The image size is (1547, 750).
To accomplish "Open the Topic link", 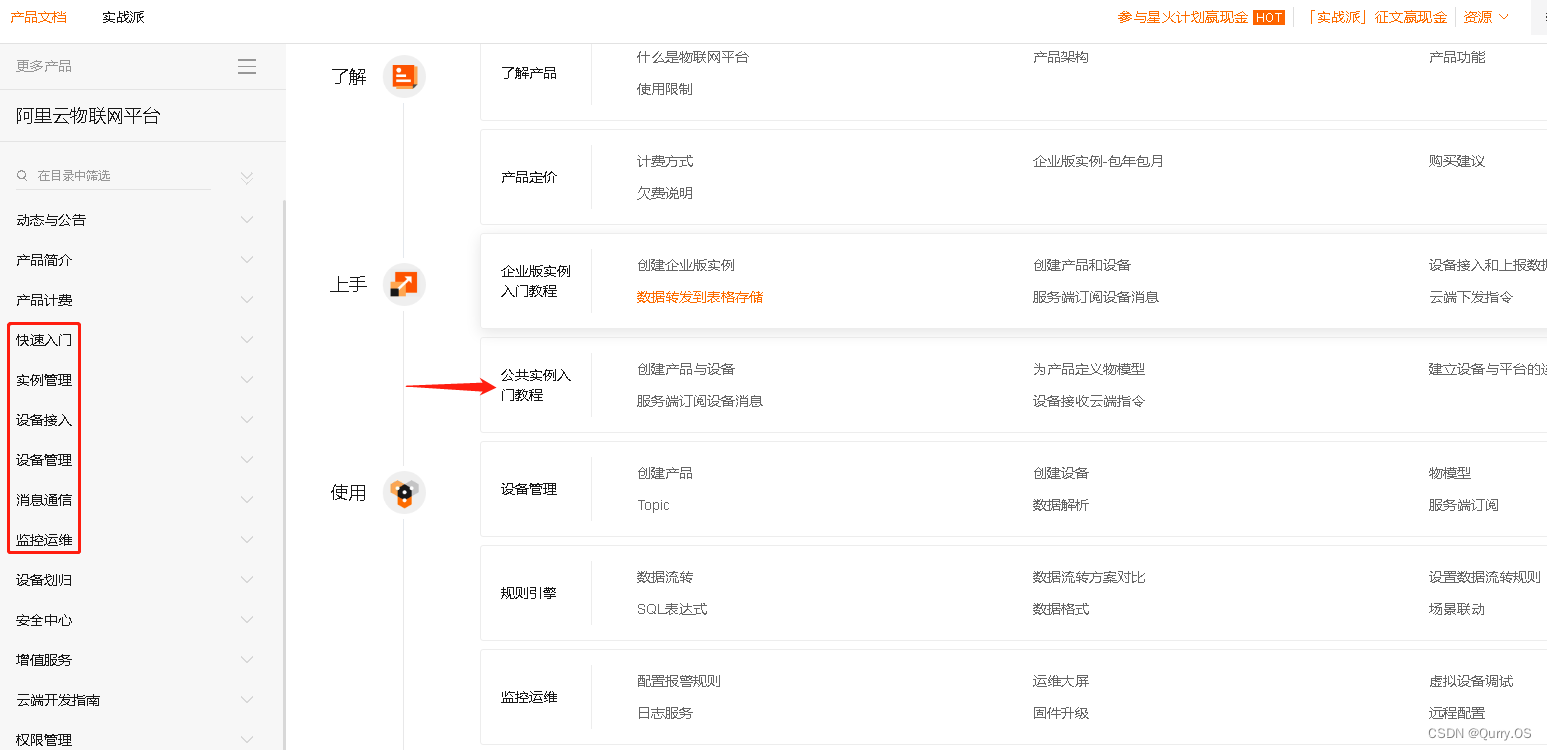I will click(x=653, y=505).
